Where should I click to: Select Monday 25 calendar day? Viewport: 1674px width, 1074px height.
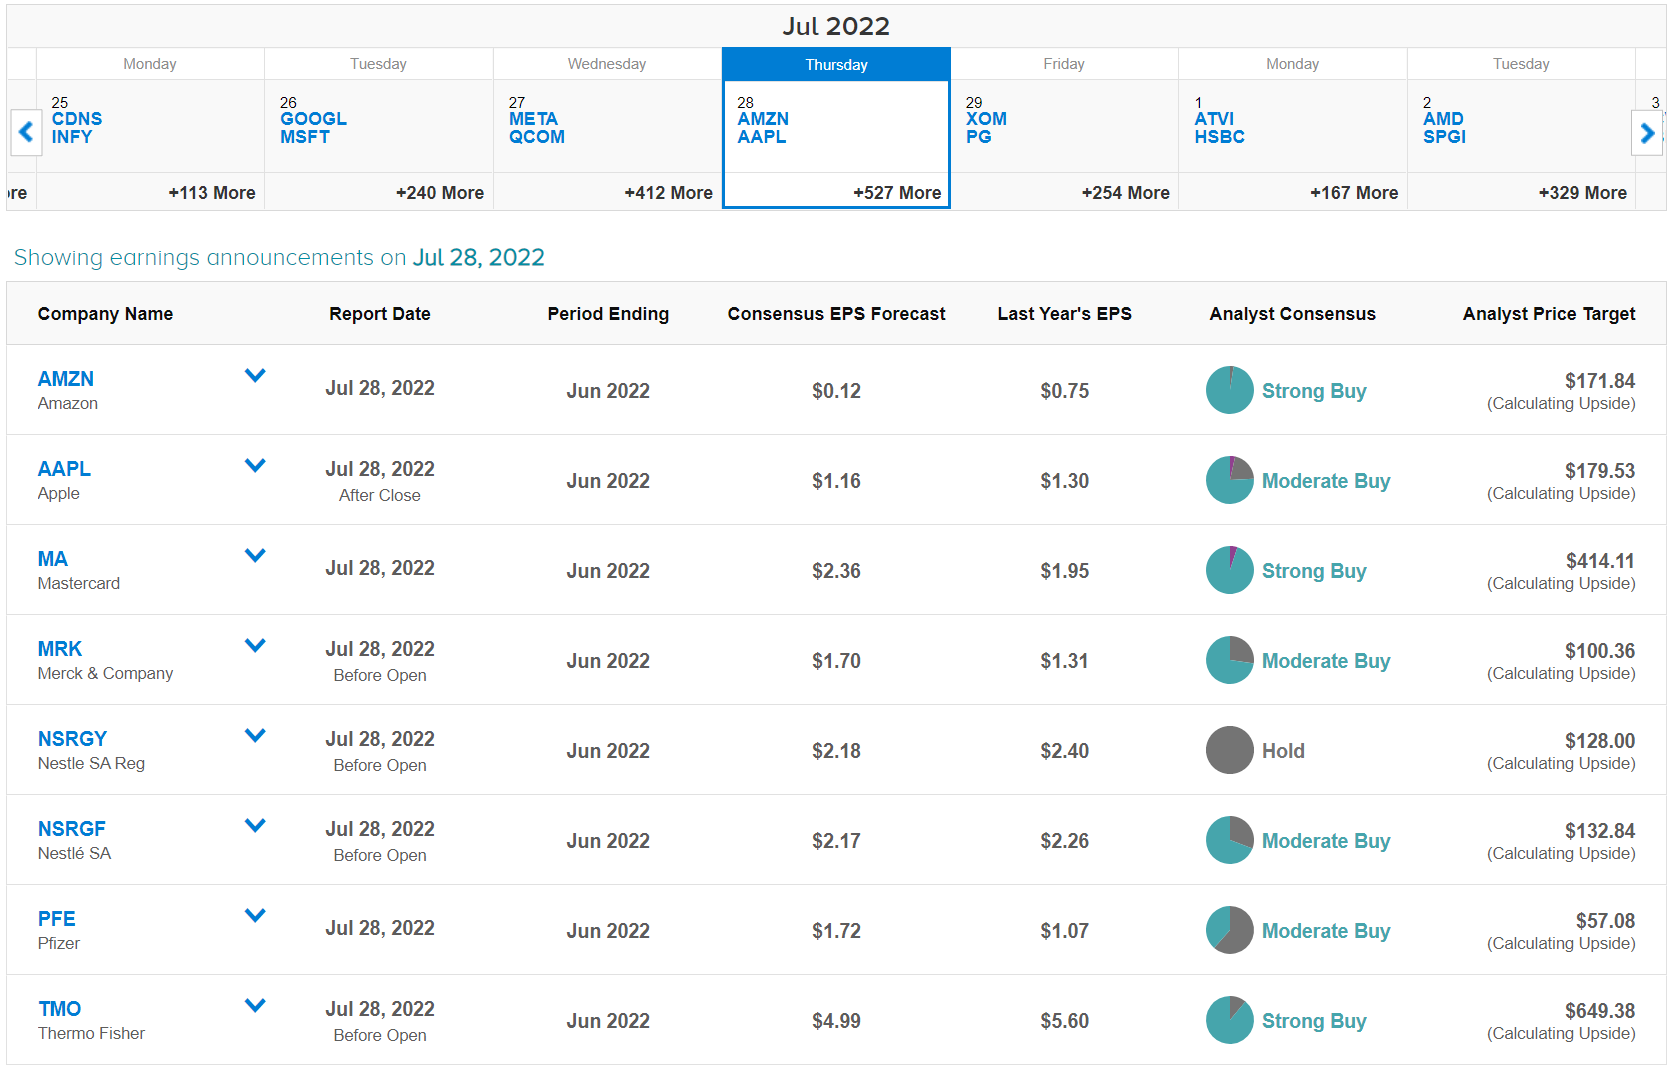(150, 128)
